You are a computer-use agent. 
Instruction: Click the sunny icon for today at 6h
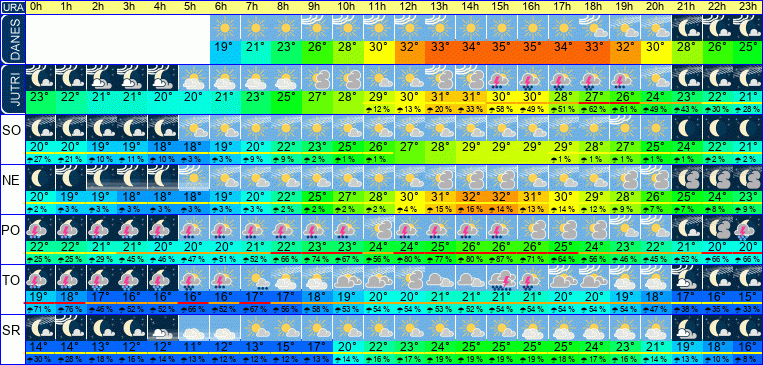tap(225, 28)
